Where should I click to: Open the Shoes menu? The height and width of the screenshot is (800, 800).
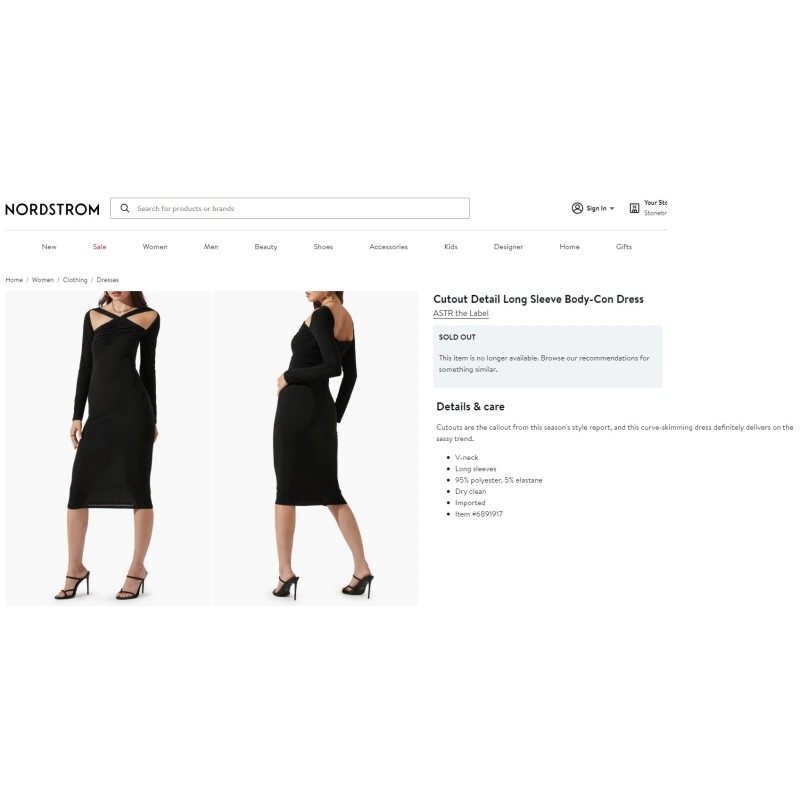coord(323,246)
